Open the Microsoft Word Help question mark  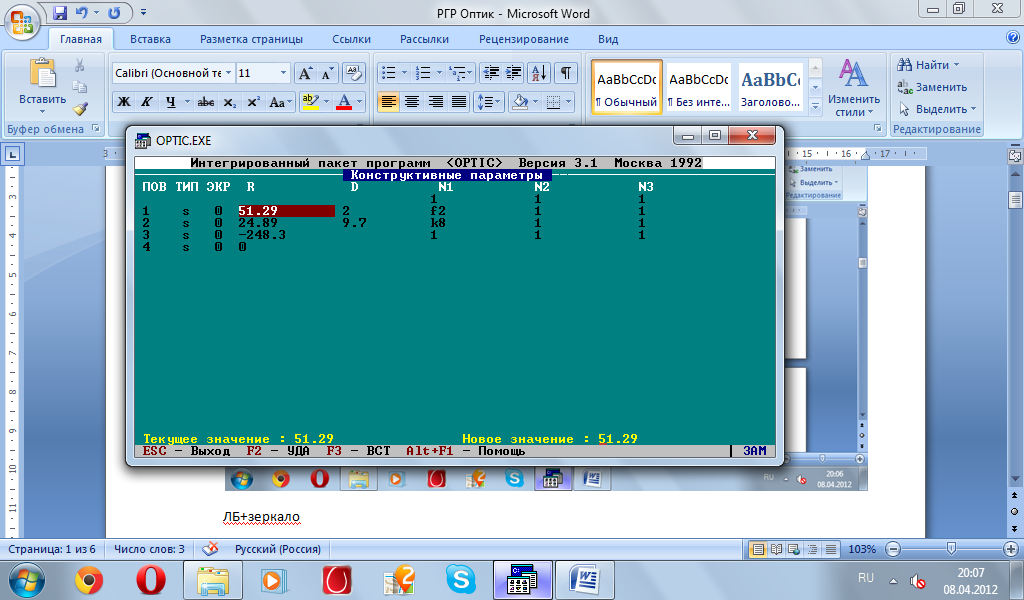(1013, 38)
